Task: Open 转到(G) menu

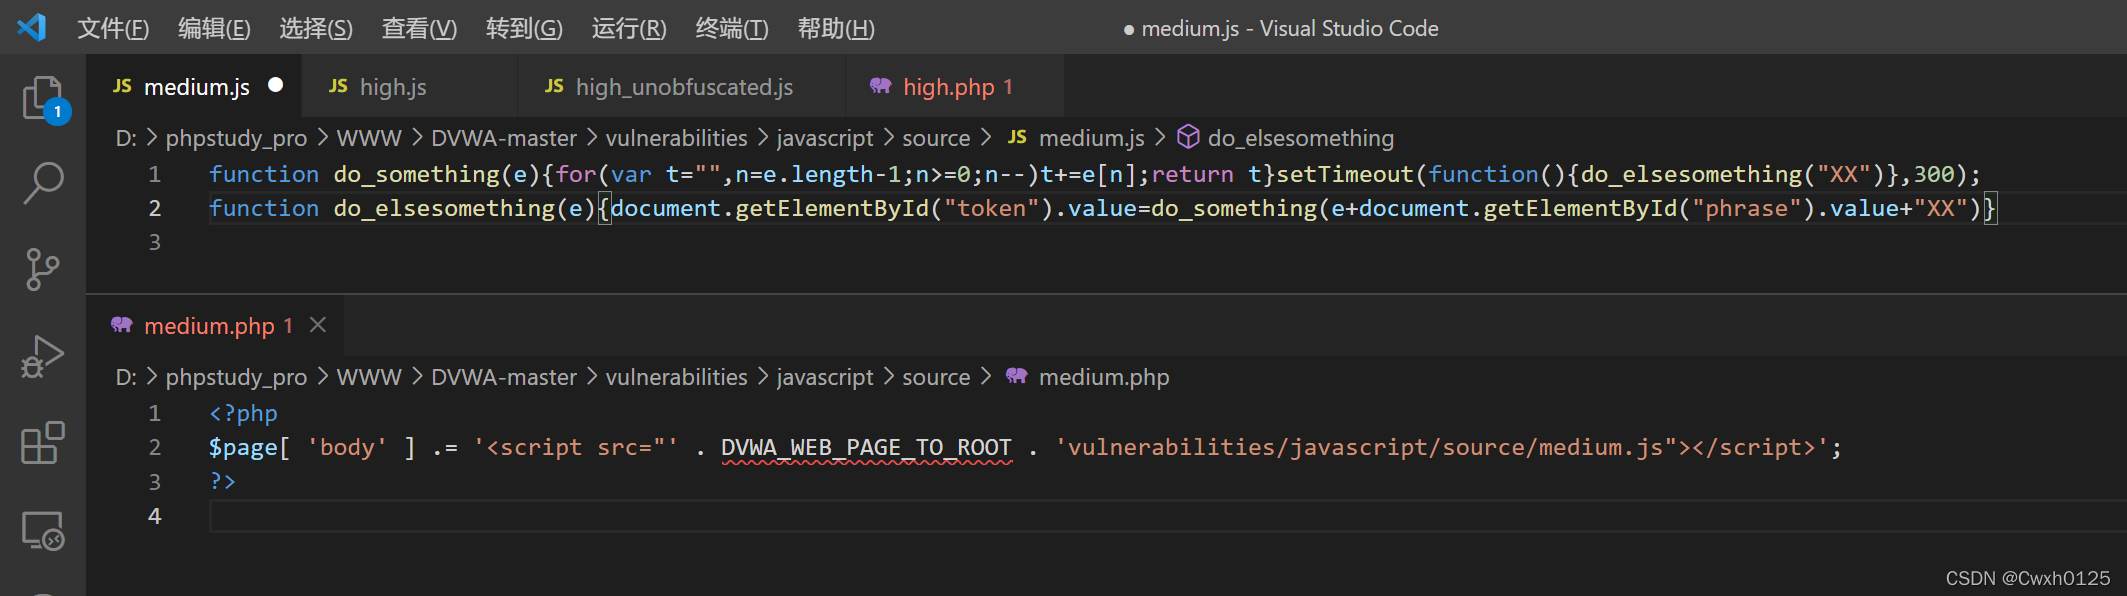Action: click(x=524, y=28)
